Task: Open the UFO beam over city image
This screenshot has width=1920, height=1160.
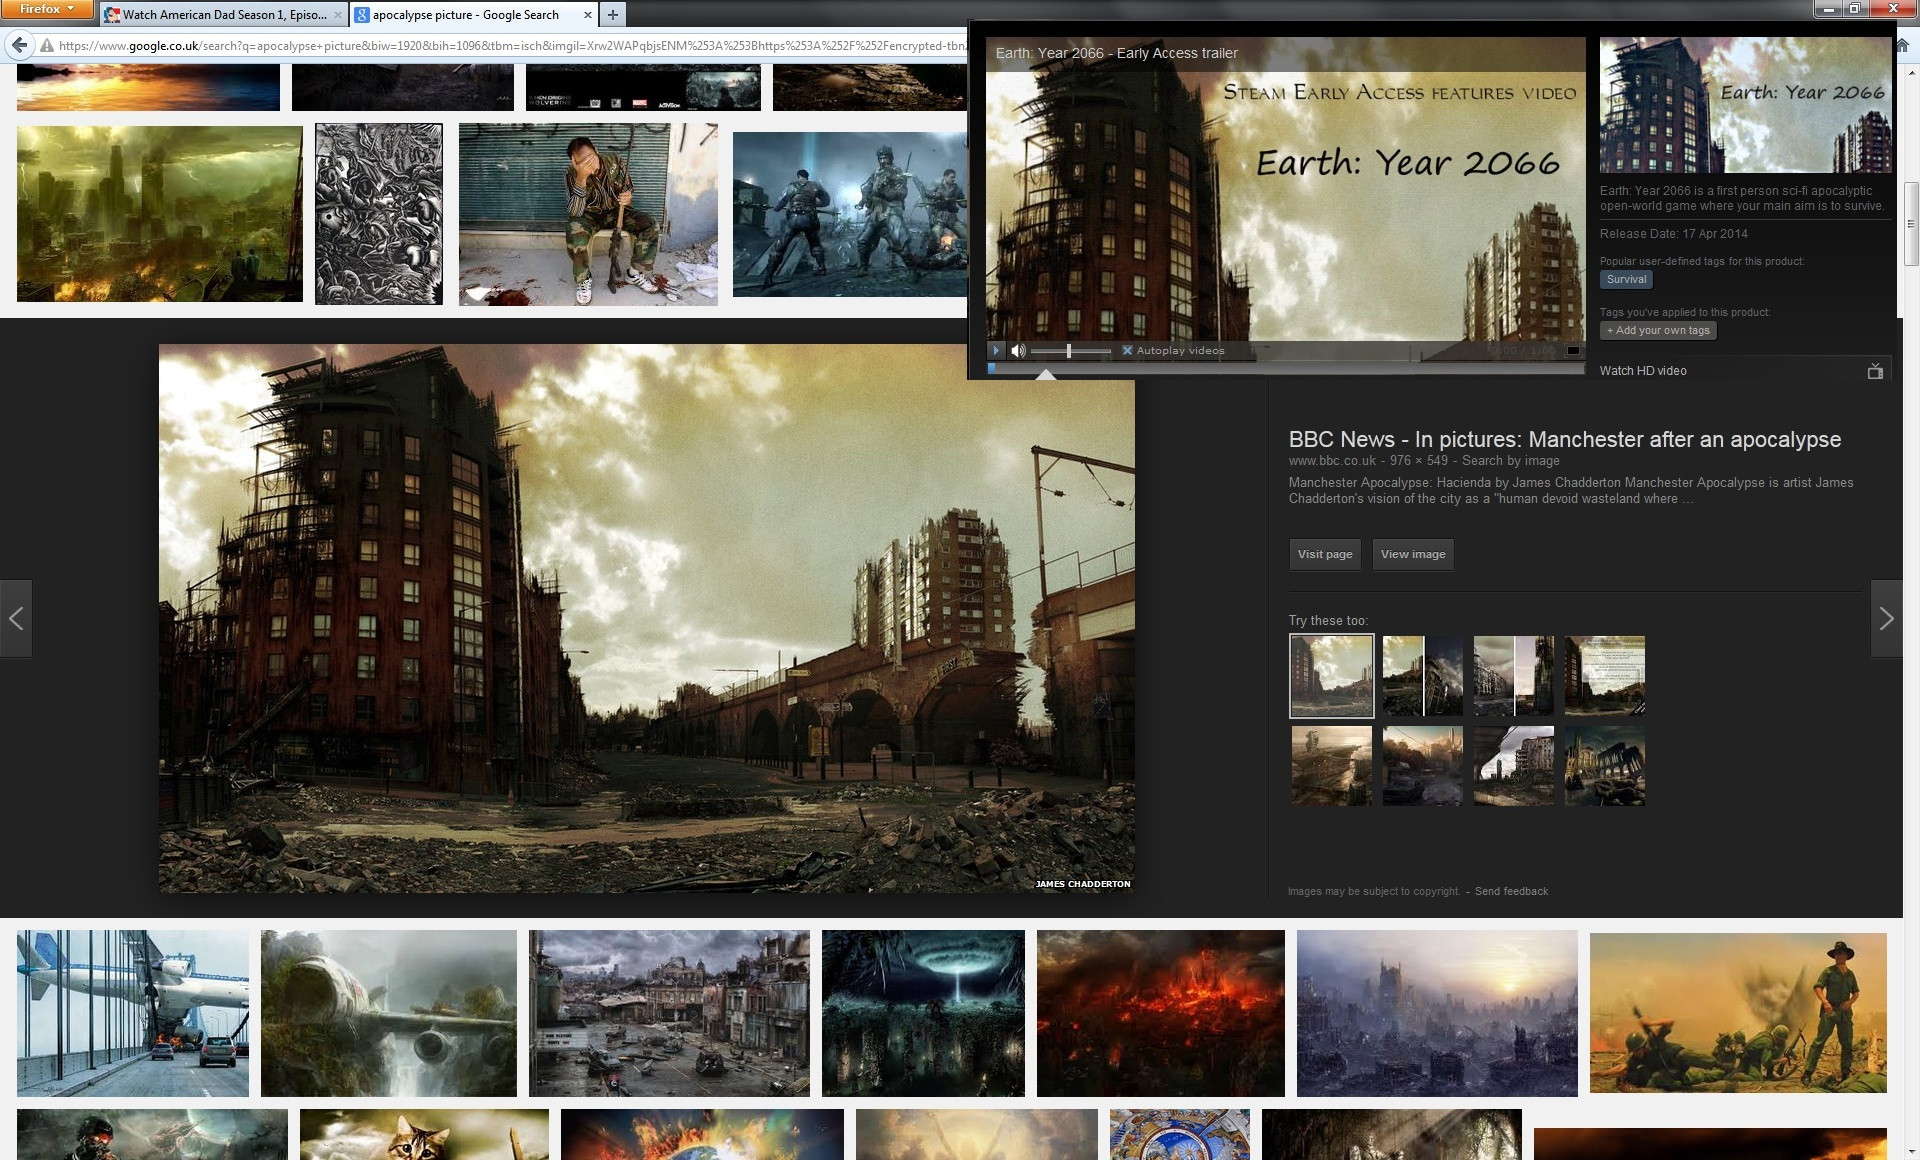Action: pyautogui.click(x=923, y=1013)
